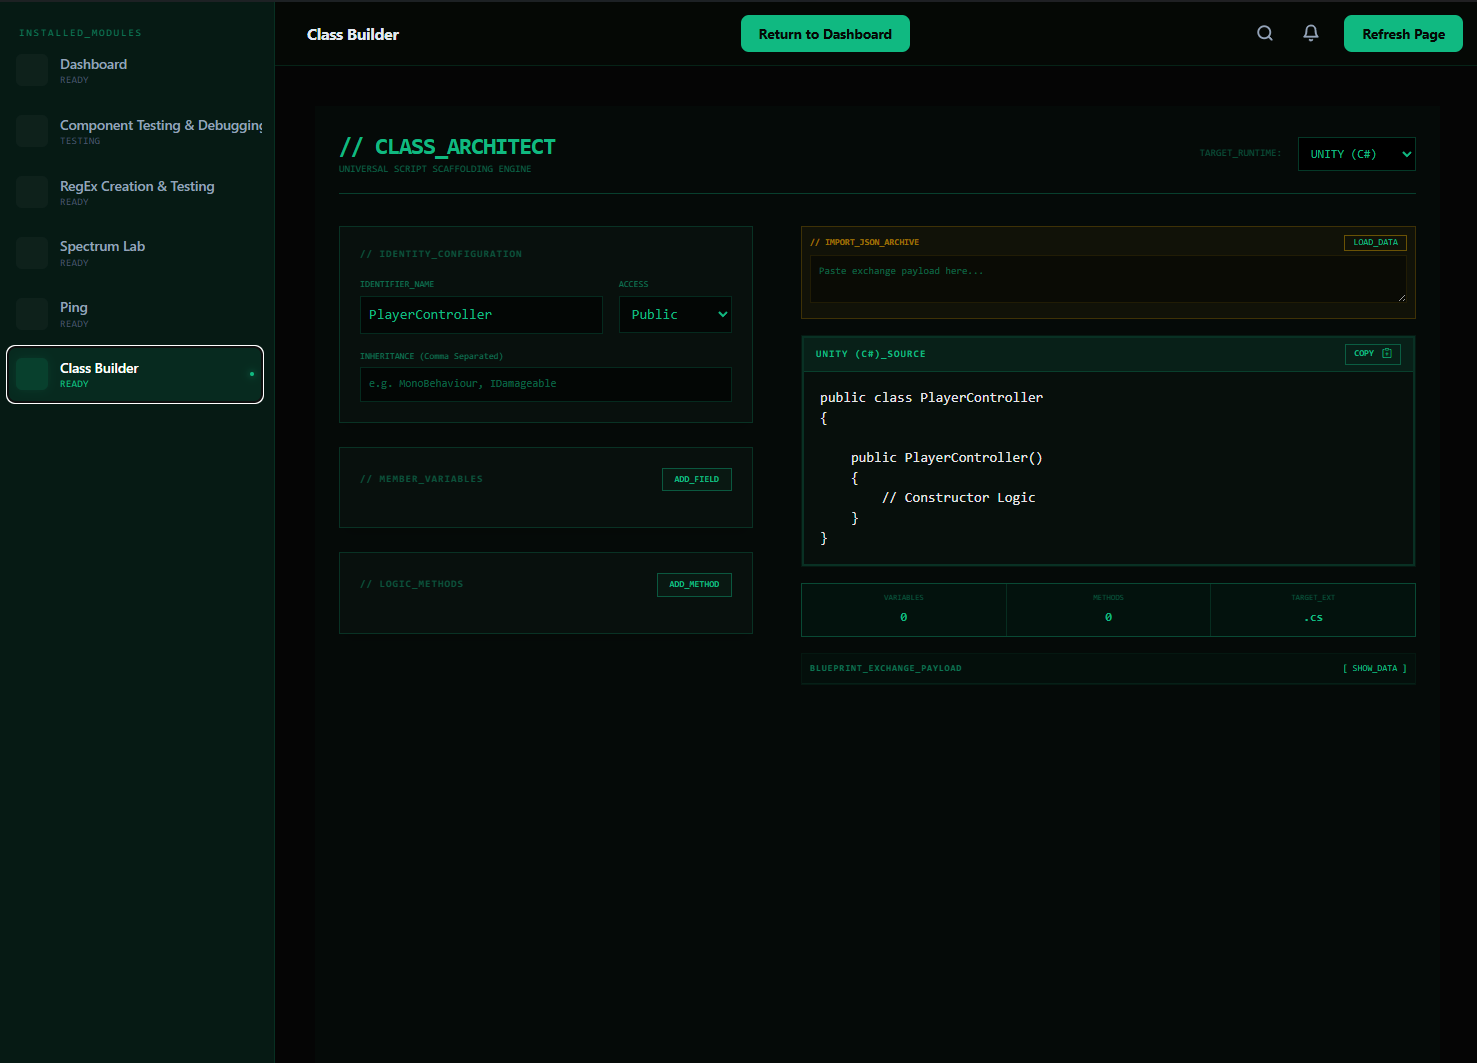Click the Class Builder module icon

click(x=32, y=374)
